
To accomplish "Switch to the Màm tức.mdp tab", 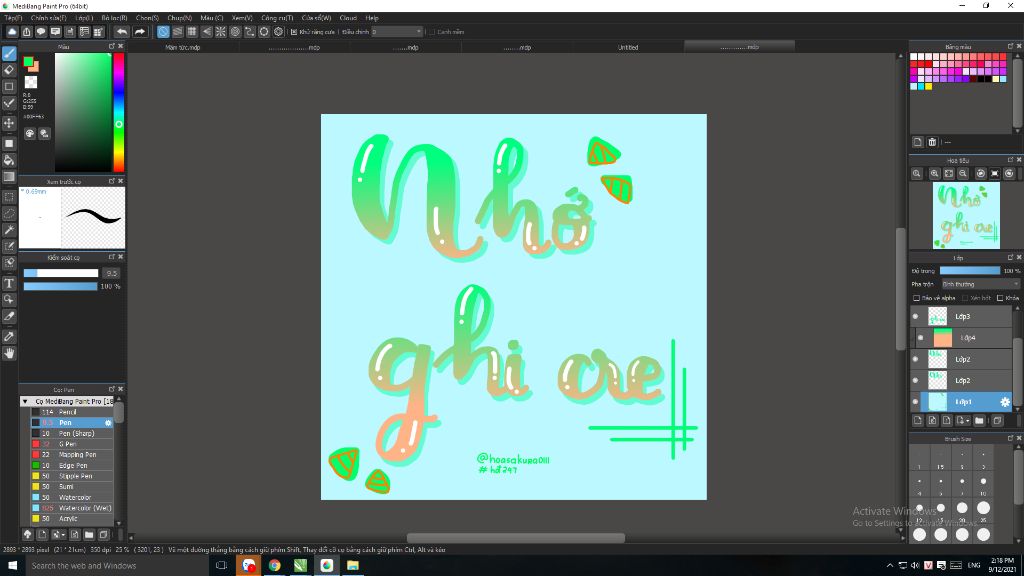I will [x=182, y=47].
